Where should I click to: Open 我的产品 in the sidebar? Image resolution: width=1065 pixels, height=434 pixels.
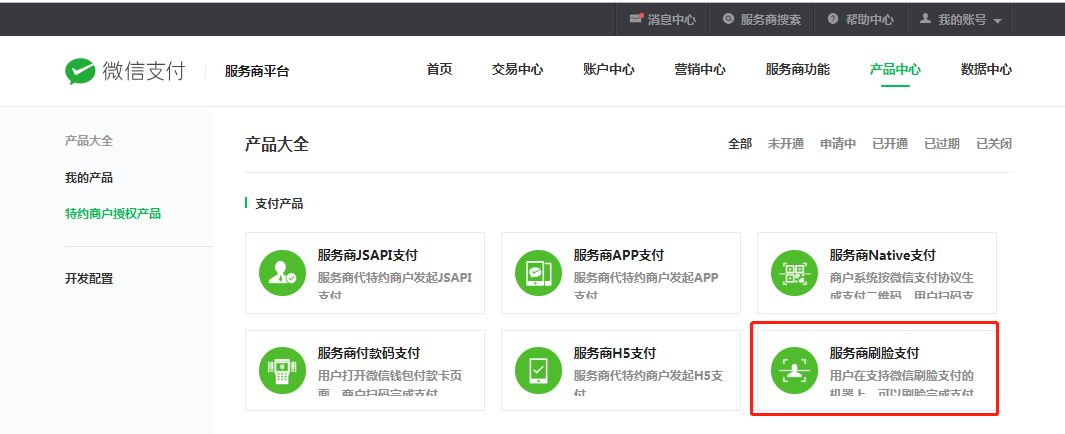coord(89,178)
